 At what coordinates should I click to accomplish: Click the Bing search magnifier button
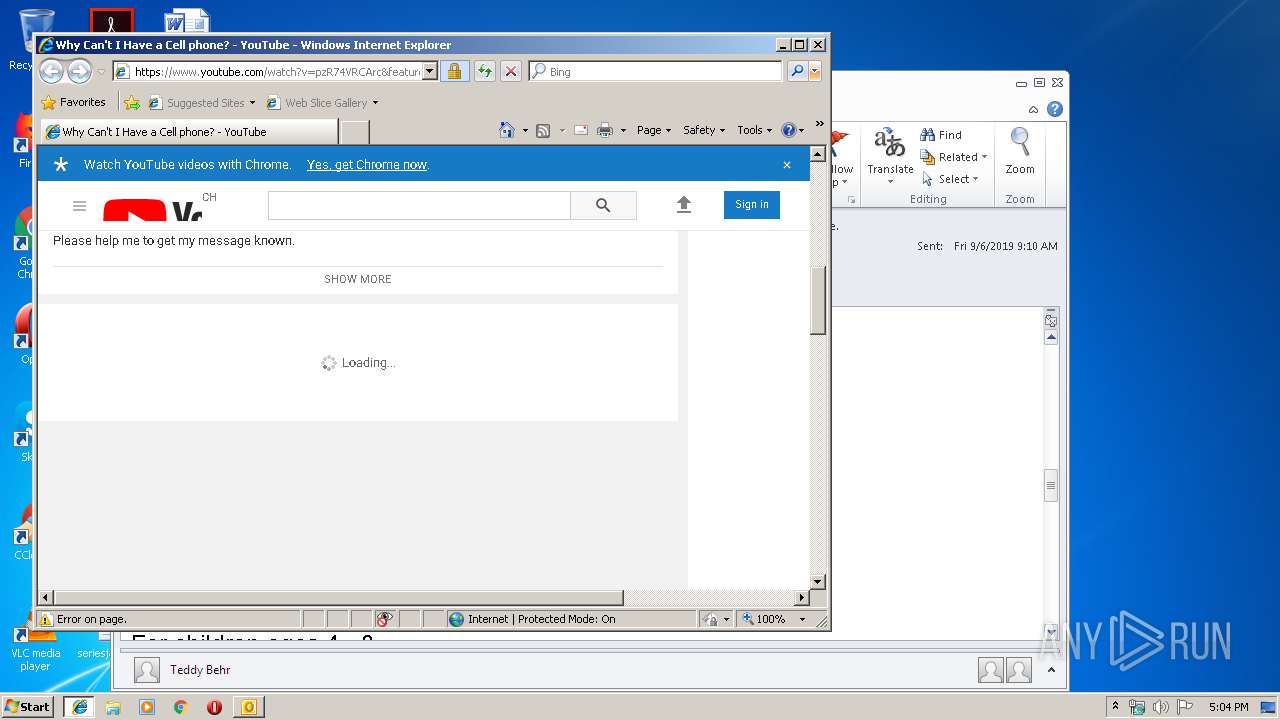coord(796,71)
